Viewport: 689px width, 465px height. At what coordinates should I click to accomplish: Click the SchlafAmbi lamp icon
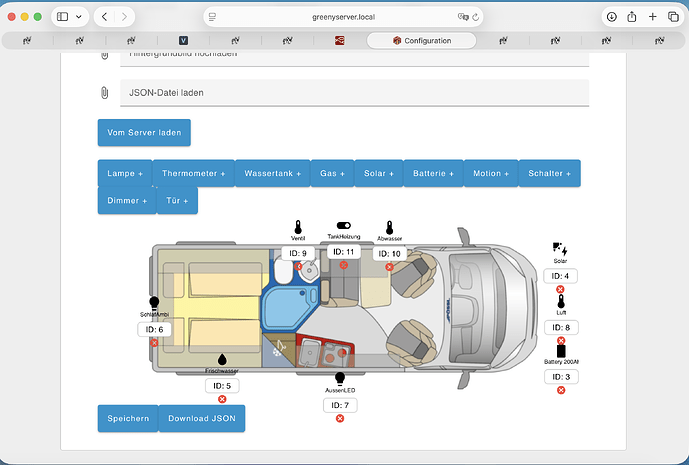tap(154, 302)
